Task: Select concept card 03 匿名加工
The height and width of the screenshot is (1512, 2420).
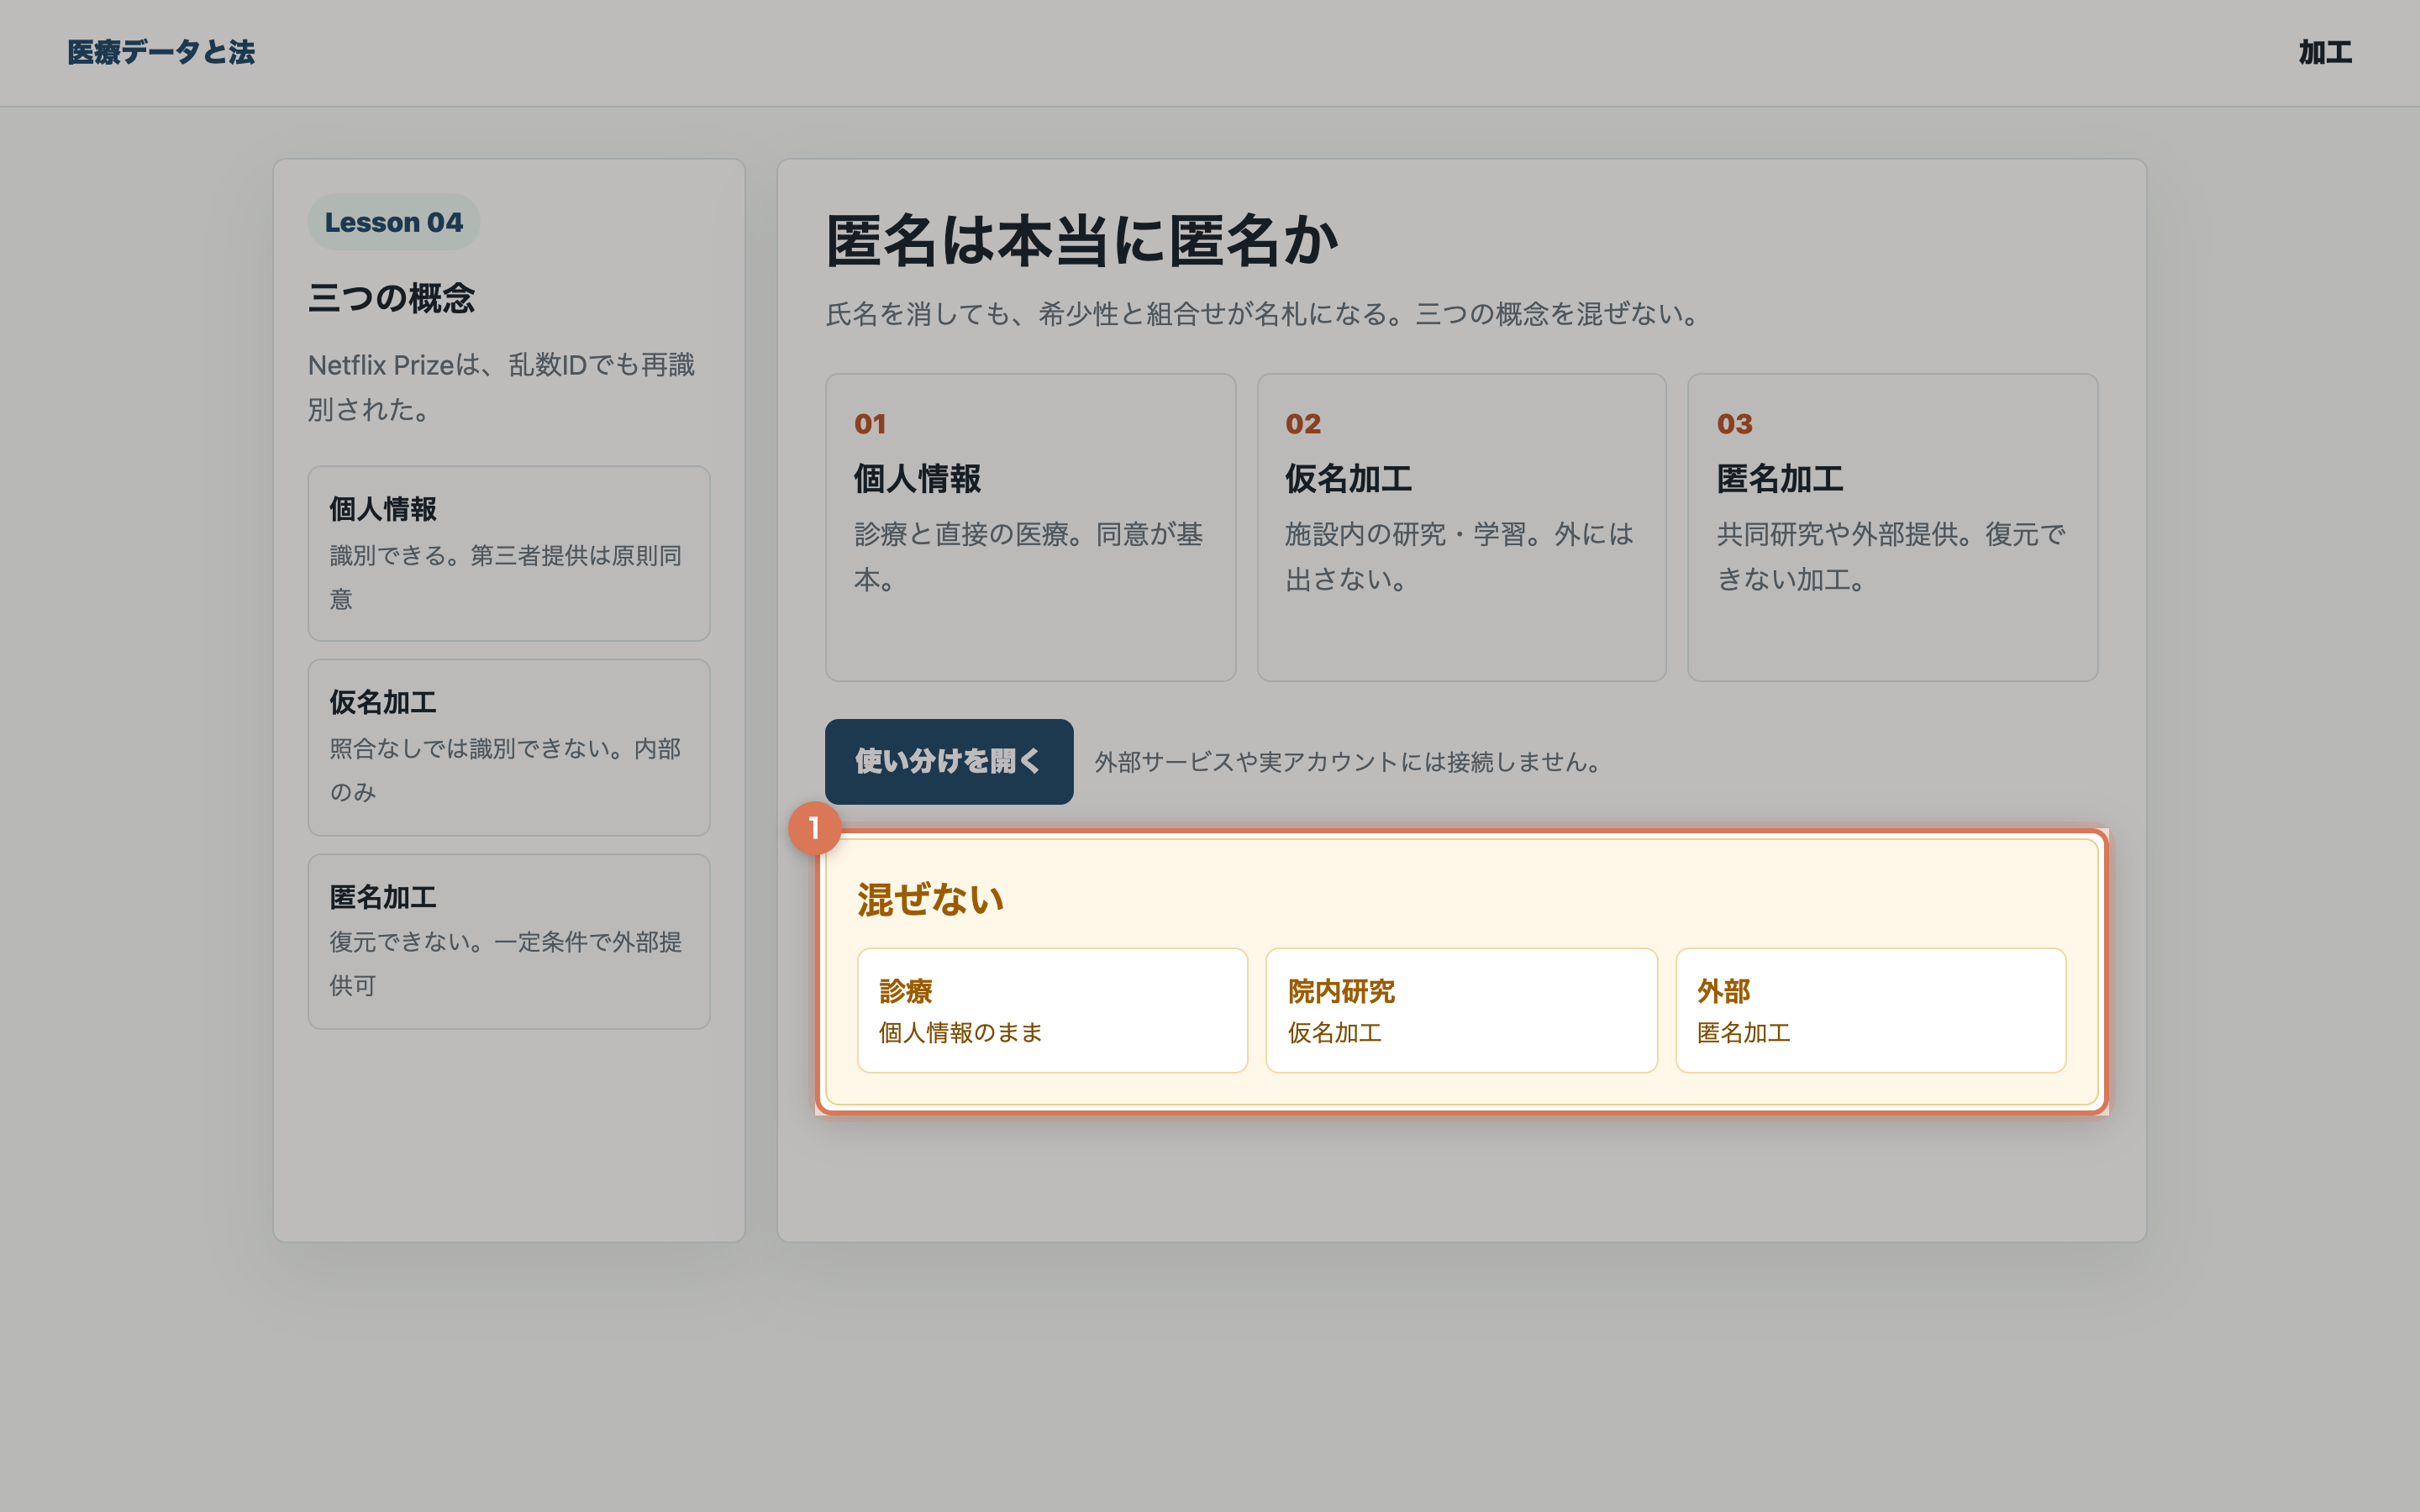Action: 1892,527
